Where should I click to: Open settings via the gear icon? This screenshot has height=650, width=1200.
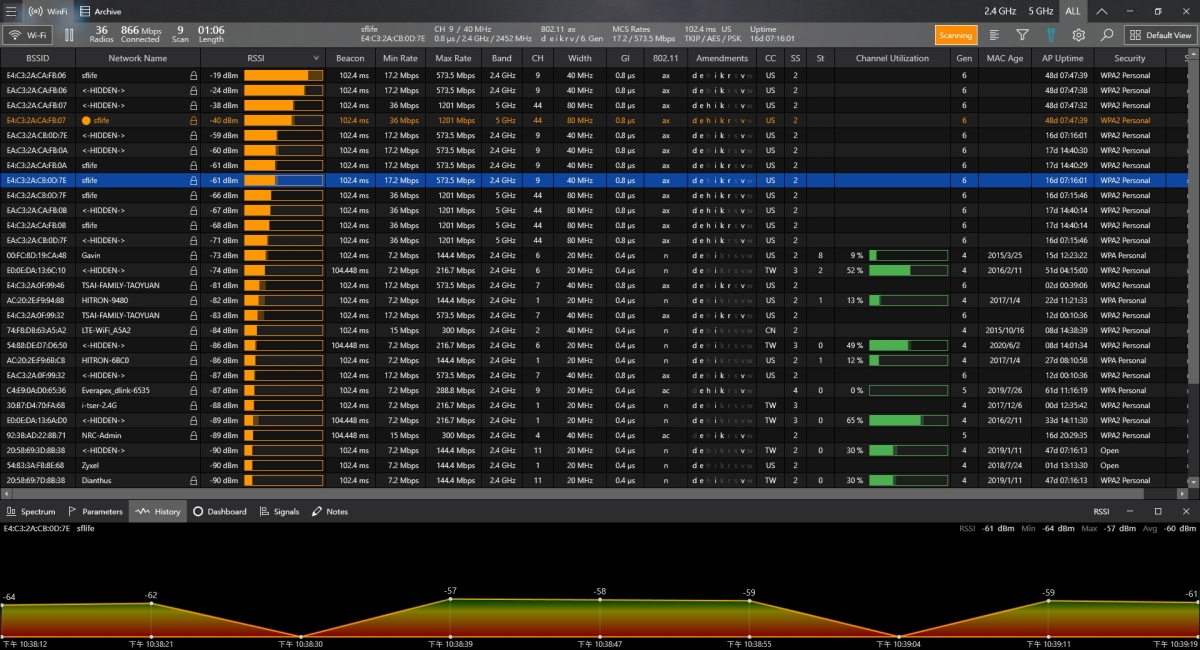(1078, 35)
